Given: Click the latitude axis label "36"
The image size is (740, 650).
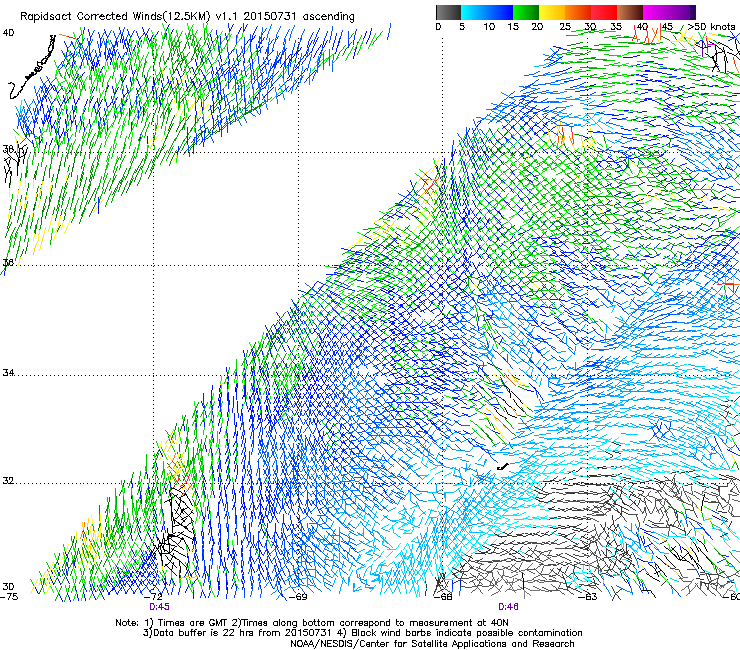Looking at the screenshot, I should tap(8, 263).
